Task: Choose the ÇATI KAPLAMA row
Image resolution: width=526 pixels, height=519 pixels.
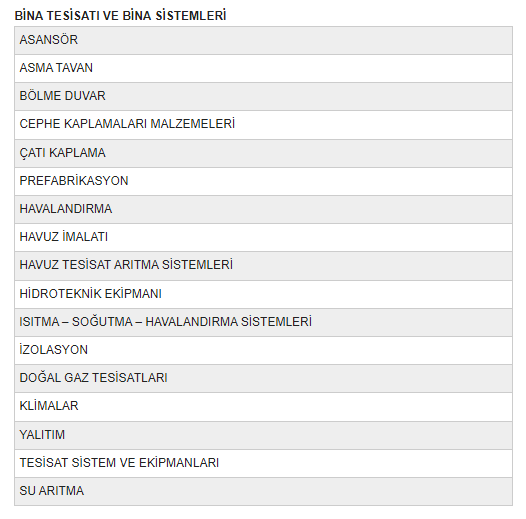Action: [x=263, y=153]
